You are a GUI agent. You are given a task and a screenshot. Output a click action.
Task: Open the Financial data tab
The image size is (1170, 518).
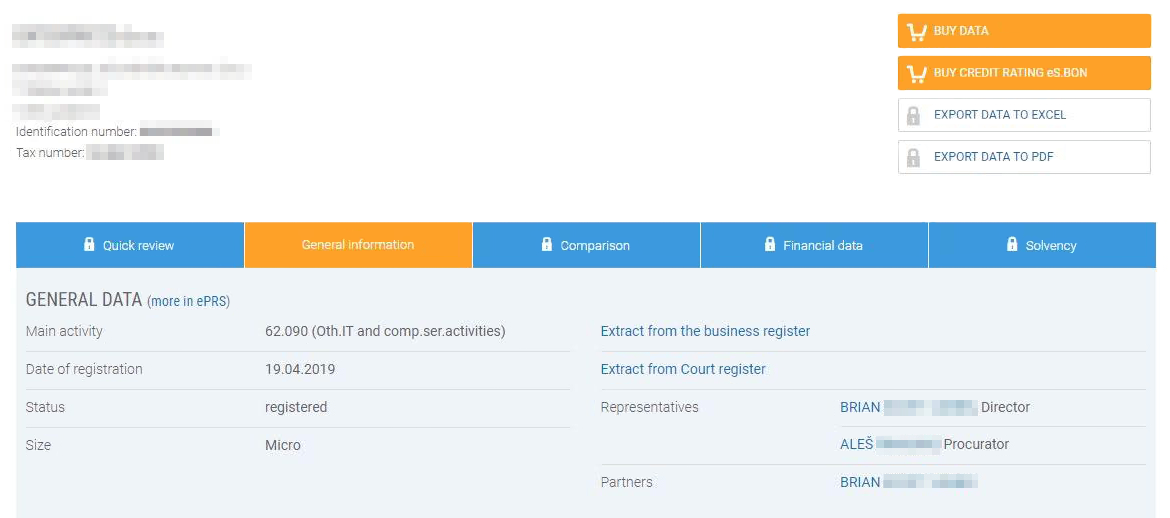814,245
